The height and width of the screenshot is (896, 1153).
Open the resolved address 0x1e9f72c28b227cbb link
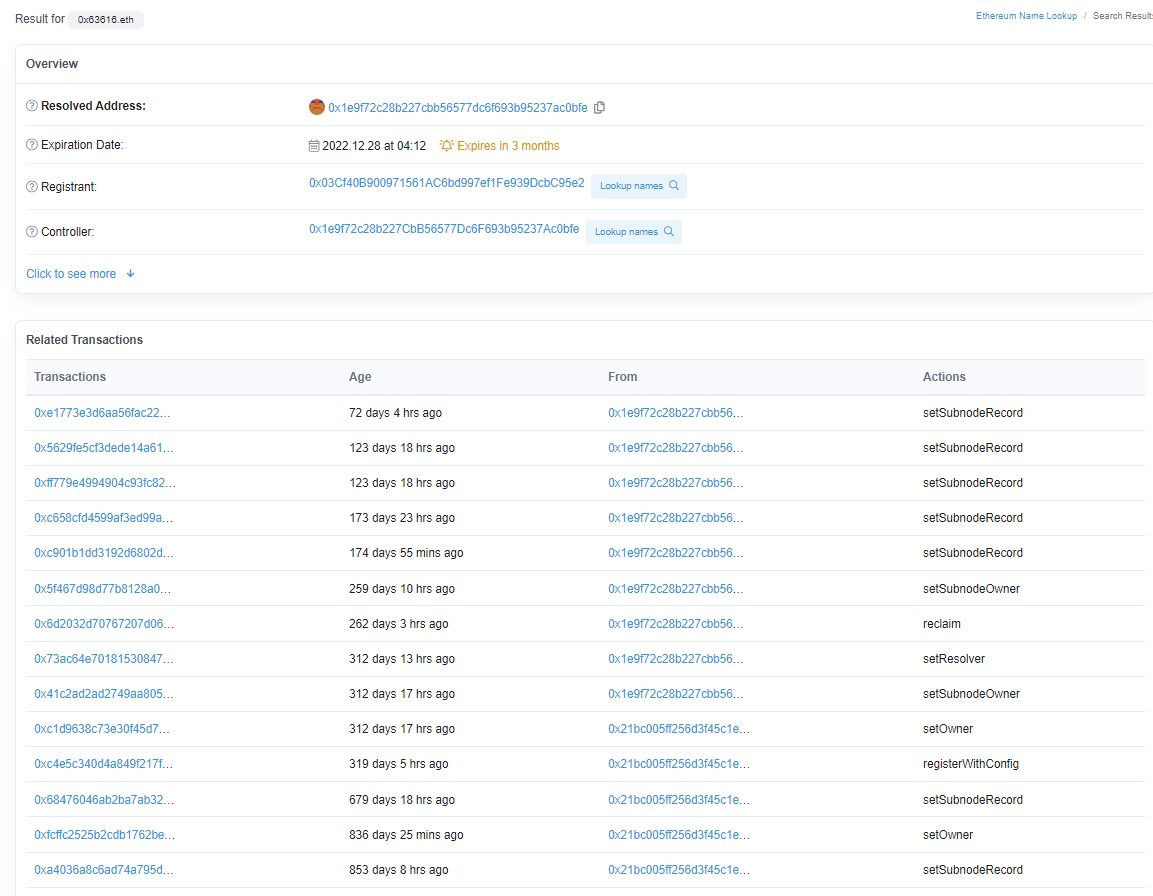point(457,108)
